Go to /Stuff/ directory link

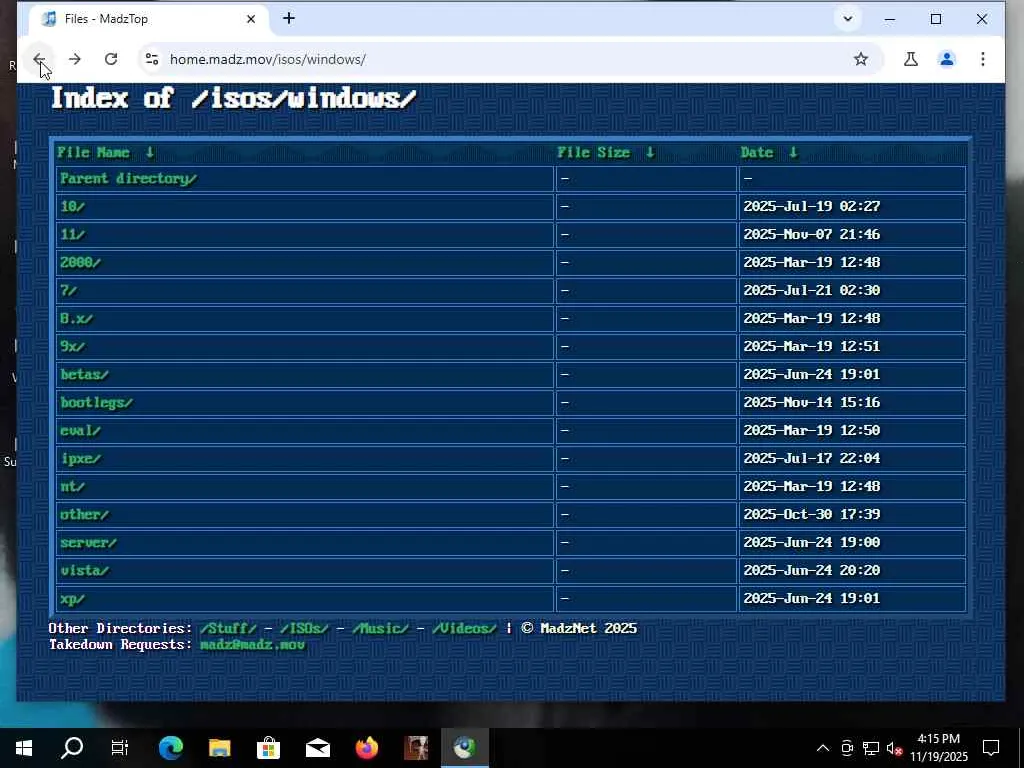[228, 628]
